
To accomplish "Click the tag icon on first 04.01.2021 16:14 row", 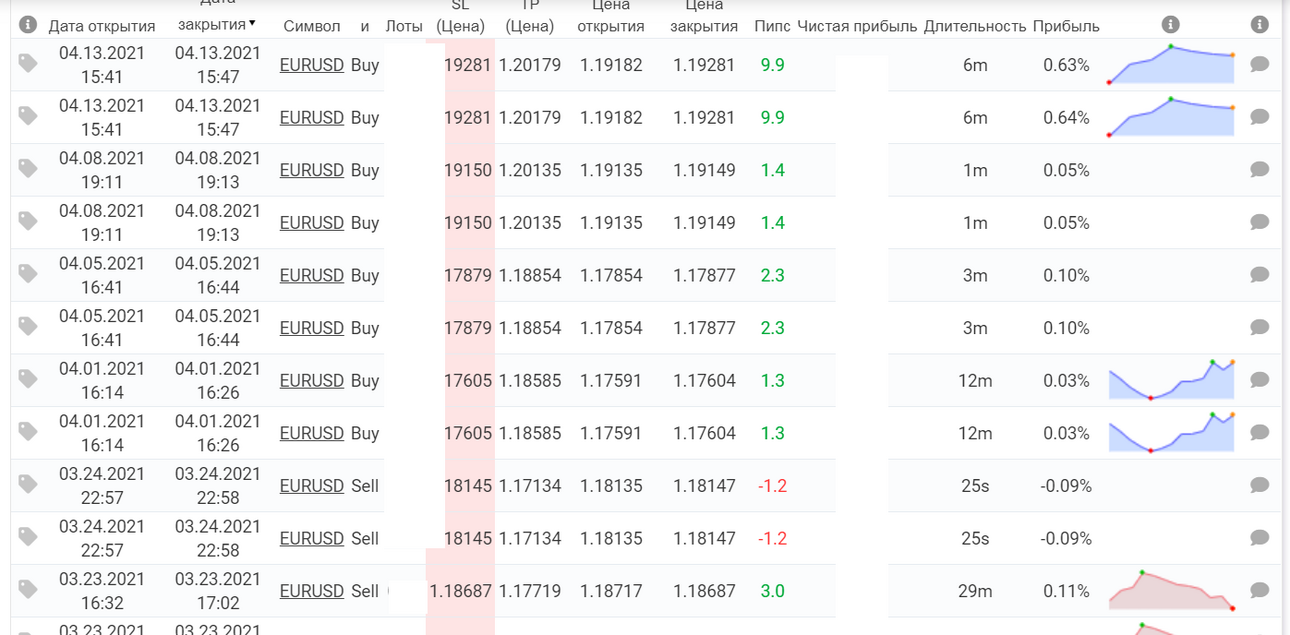I will [x=28, y=379].
